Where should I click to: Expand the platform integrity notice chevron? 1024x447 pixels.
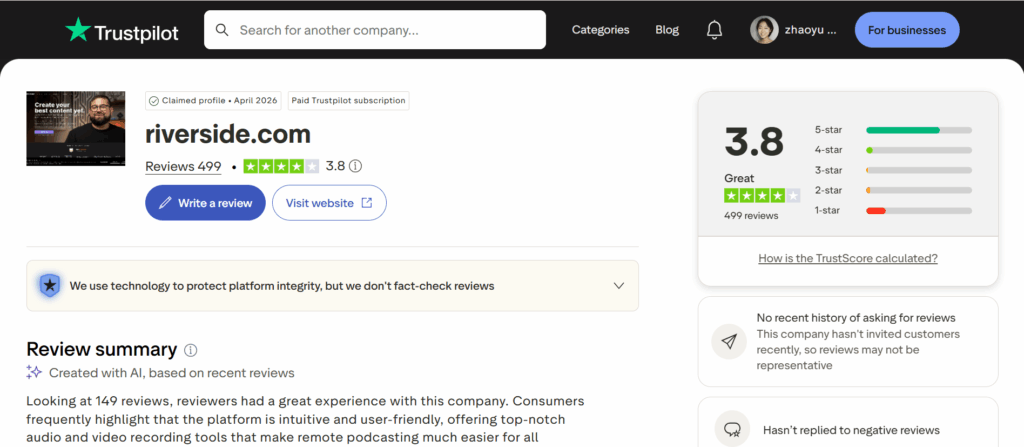pos(619,286)
